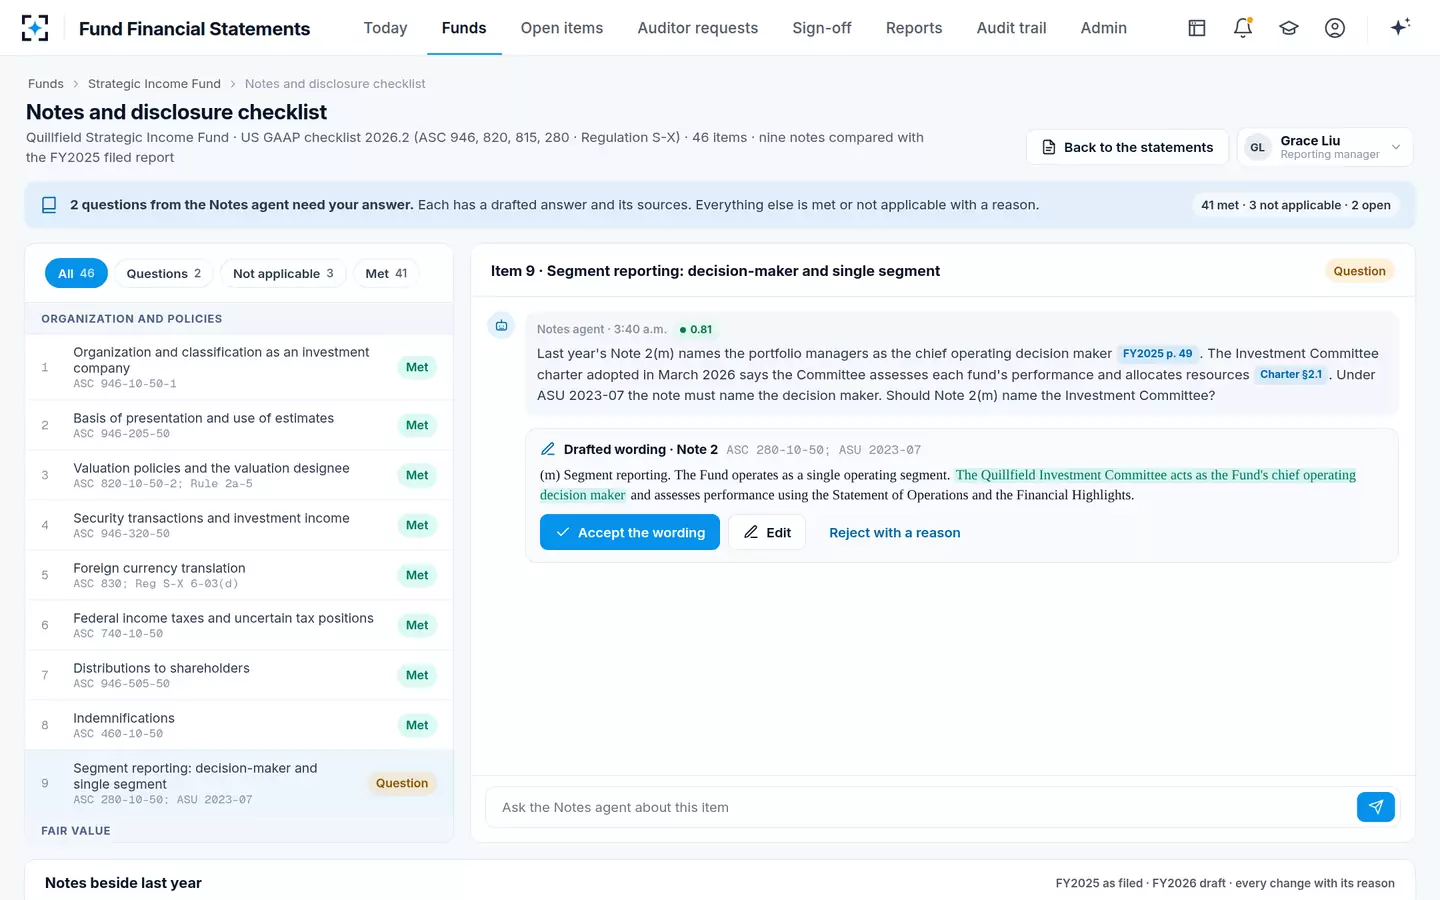1440x900 pixels.
Task: Filter checklist by Not applicable 3
Action: click(x=283, y=273)
